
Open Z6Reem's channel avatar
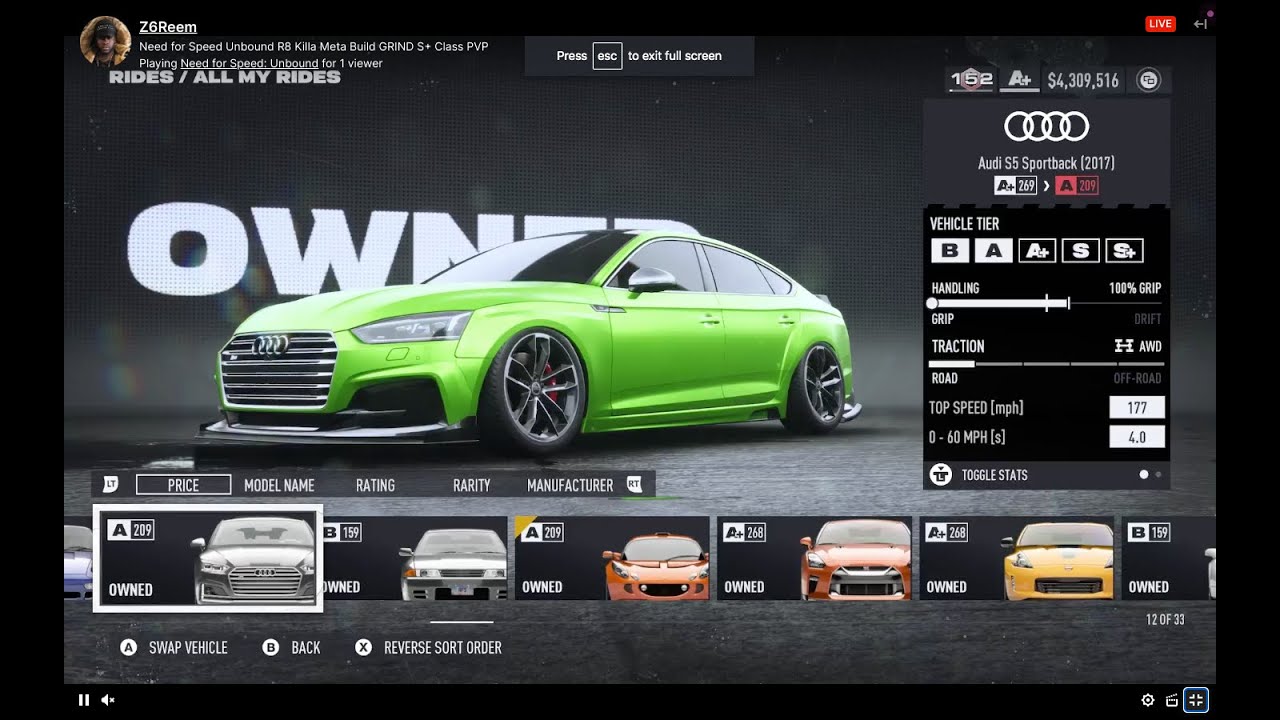(x=105, y=42)
